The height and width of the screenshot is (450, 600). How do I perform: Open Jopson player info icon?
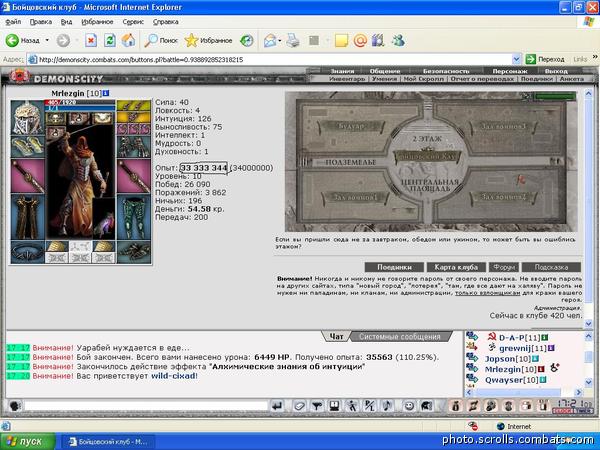tap(536, 359)
